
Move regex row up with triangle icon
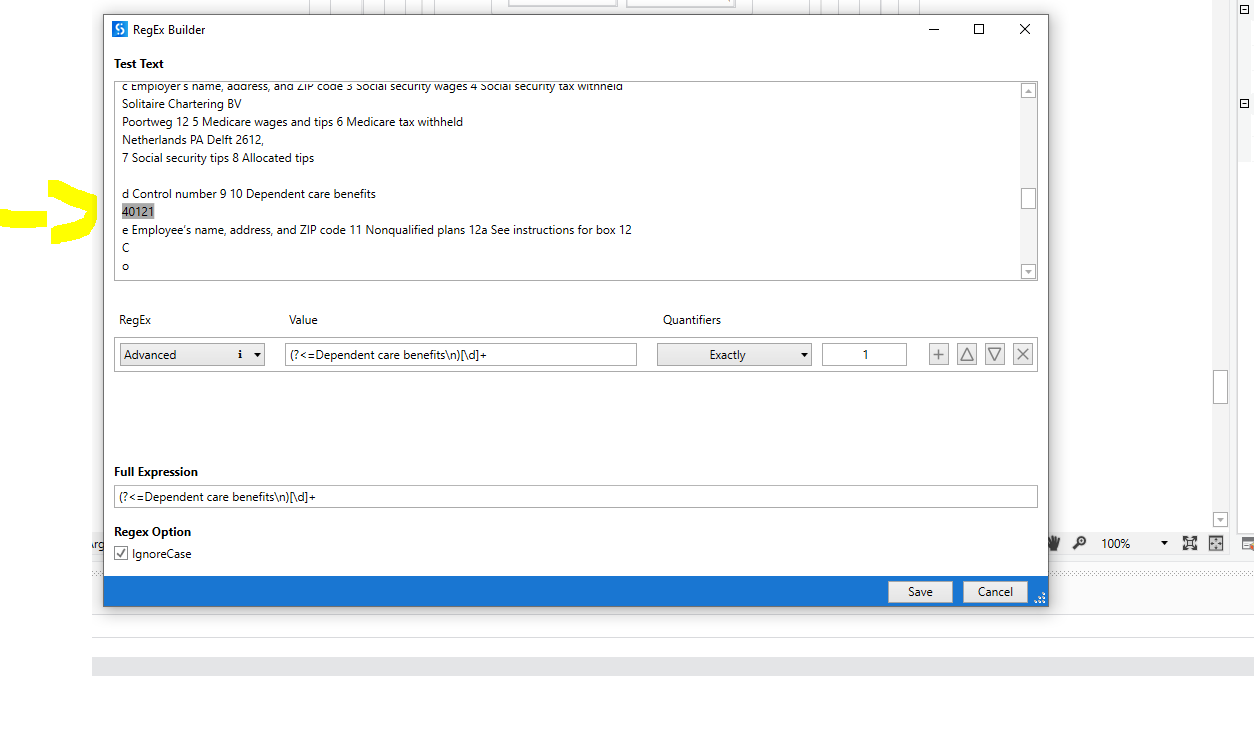[x=966, y=354]
